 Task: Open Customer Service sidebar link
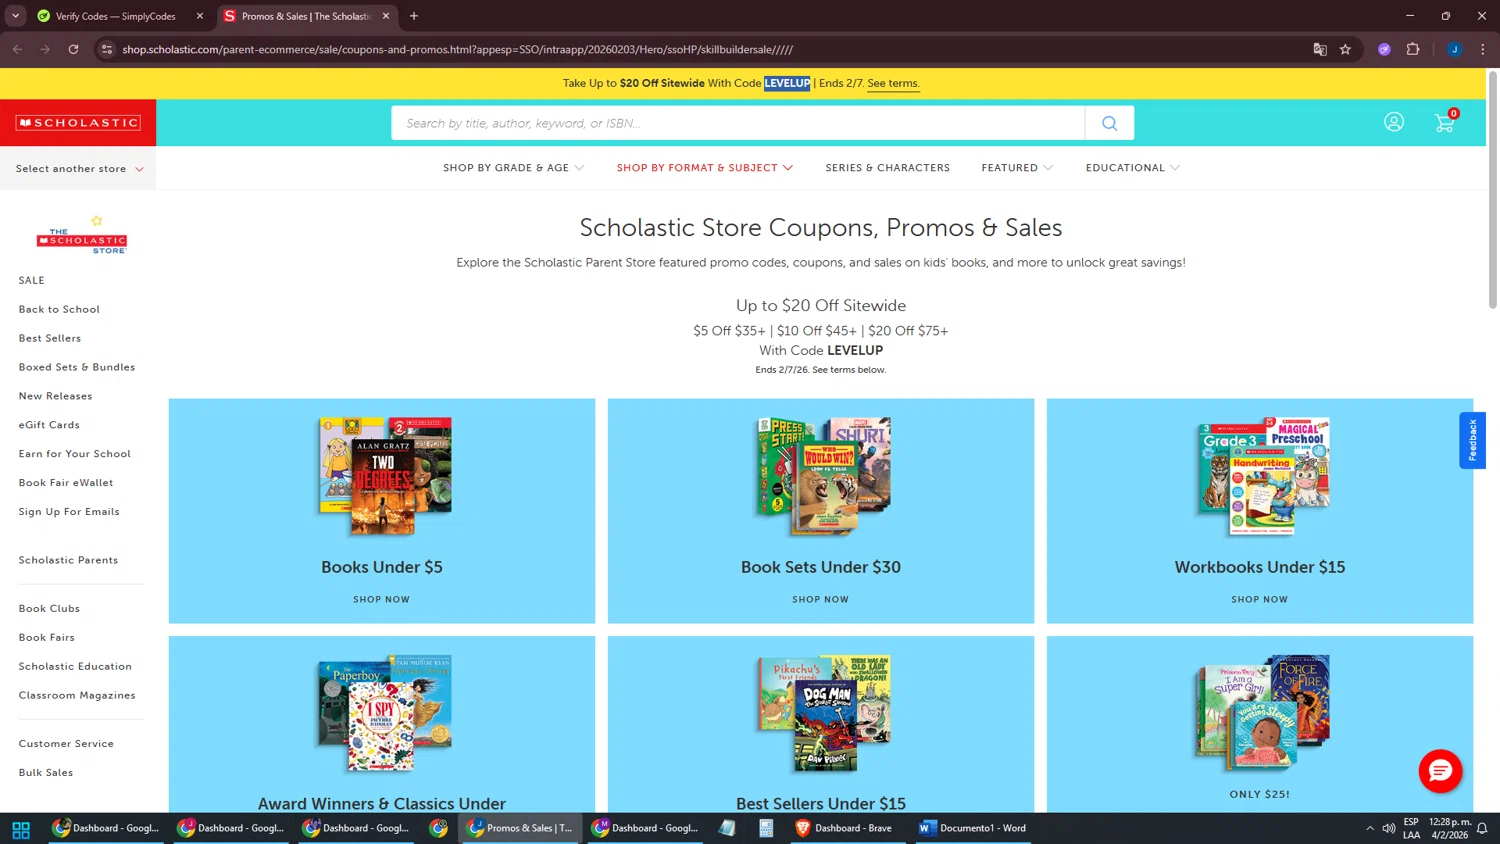tap(66, 744)
